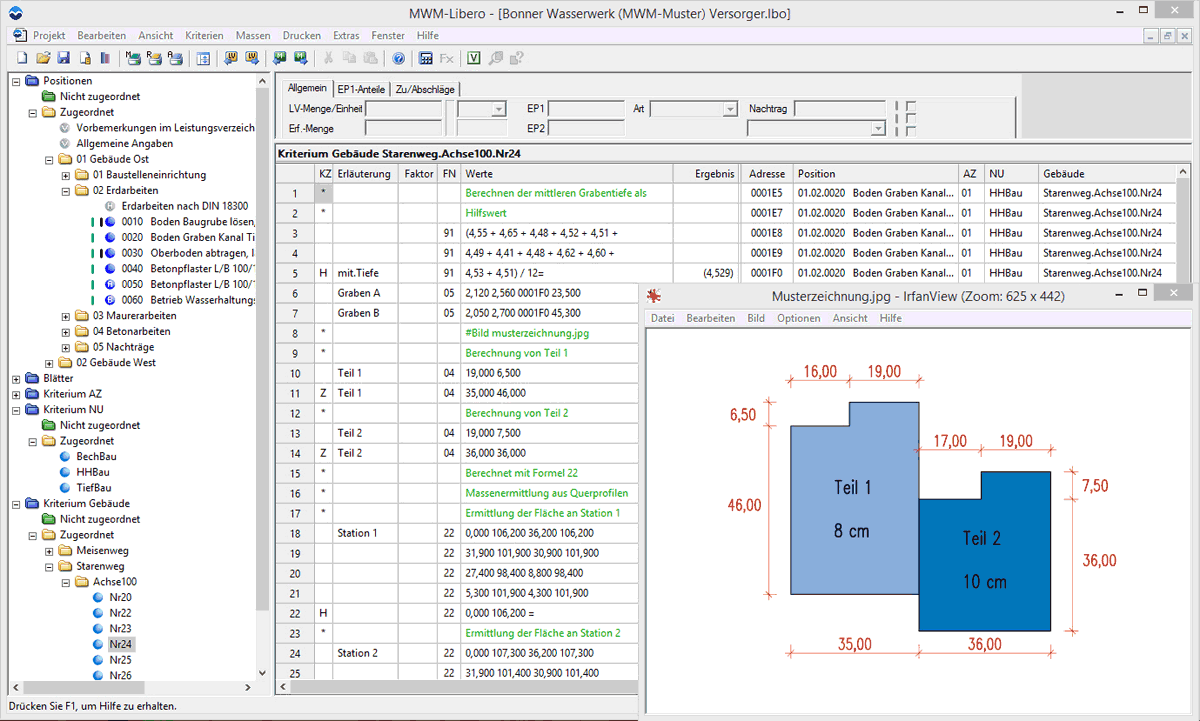
Task: Click the context help question mark icon
Action: point(515,58)
